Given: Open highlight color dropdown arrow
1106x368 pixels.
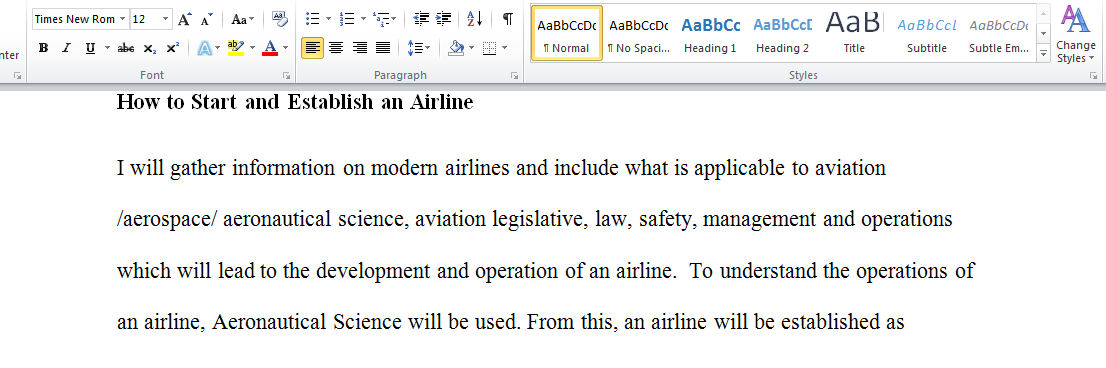Looking at the screenshot, I should pyautogui.click(x=252, y=49).
